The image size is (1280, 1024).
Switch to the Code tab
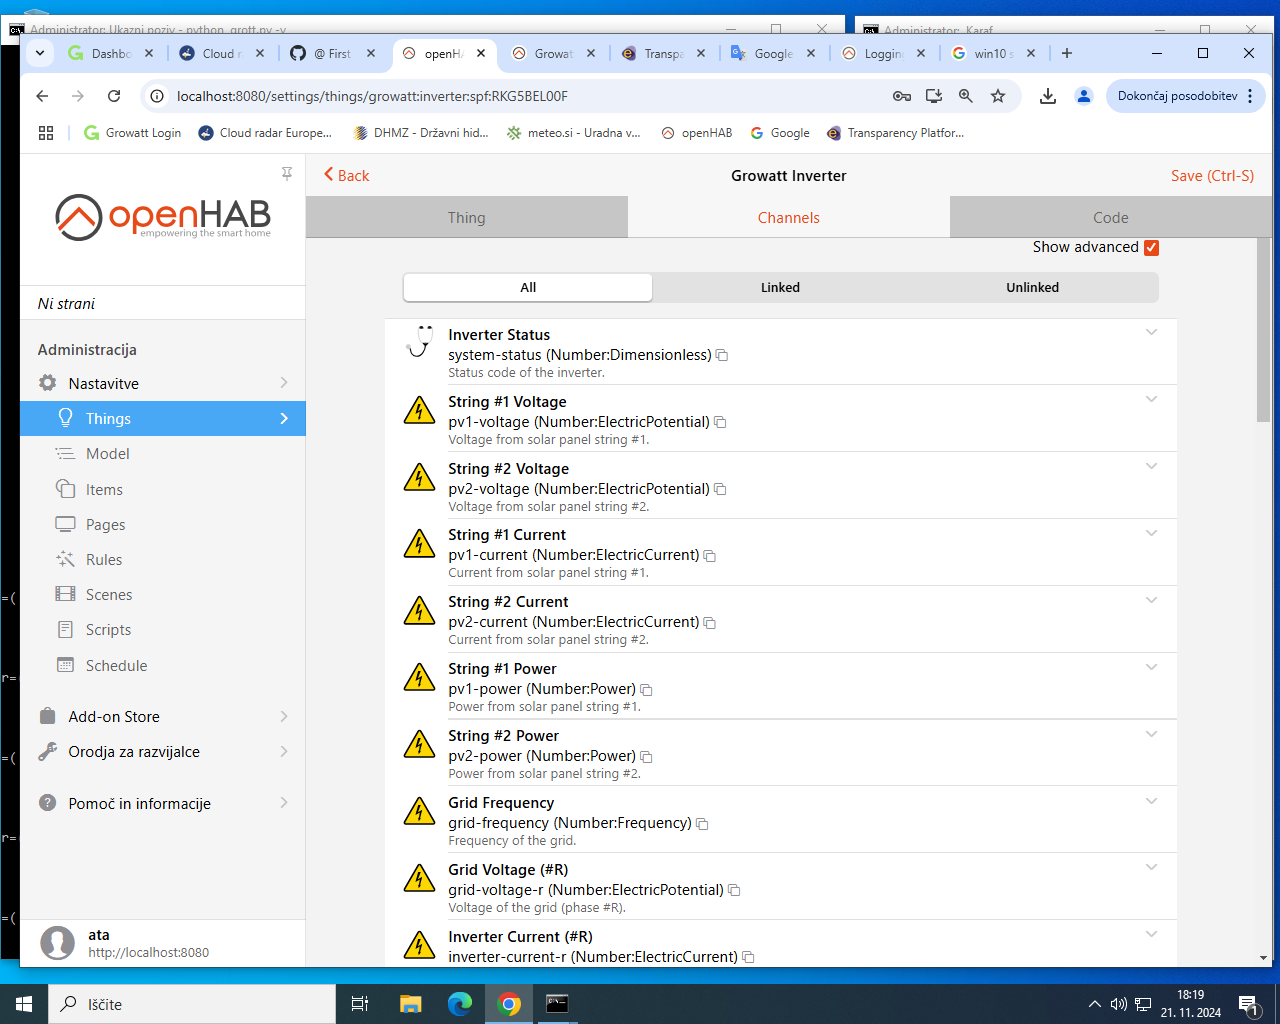(1110, 218)
